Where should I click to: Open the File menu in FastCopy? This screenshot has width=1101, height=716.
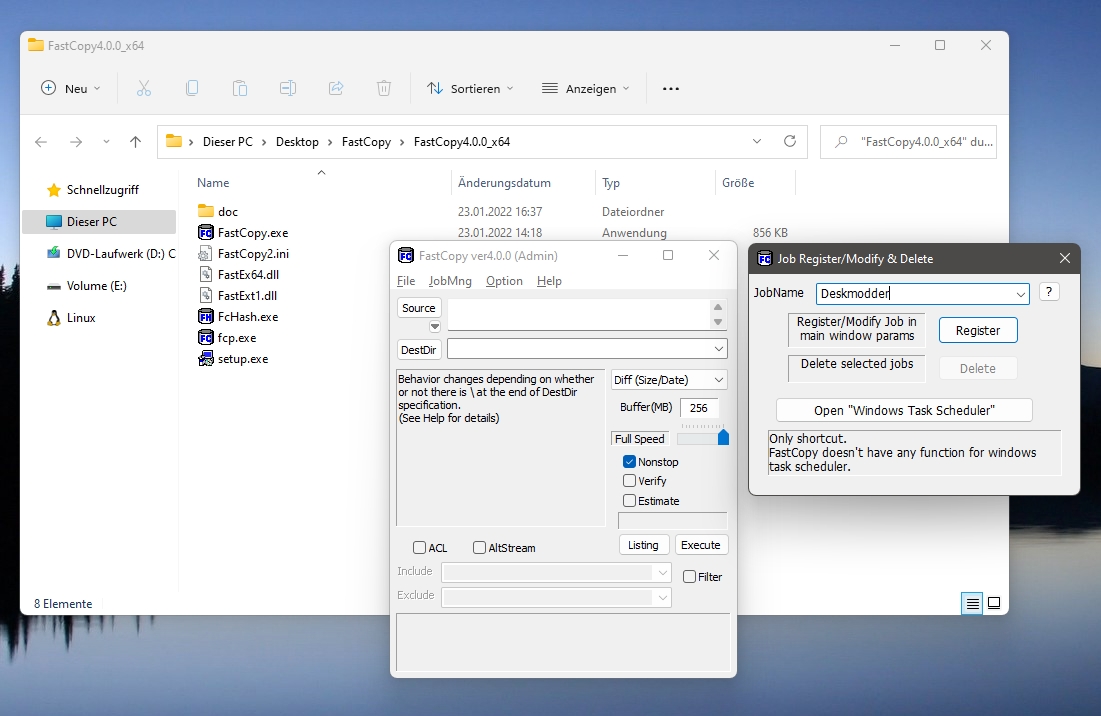[x=406, y=281]
